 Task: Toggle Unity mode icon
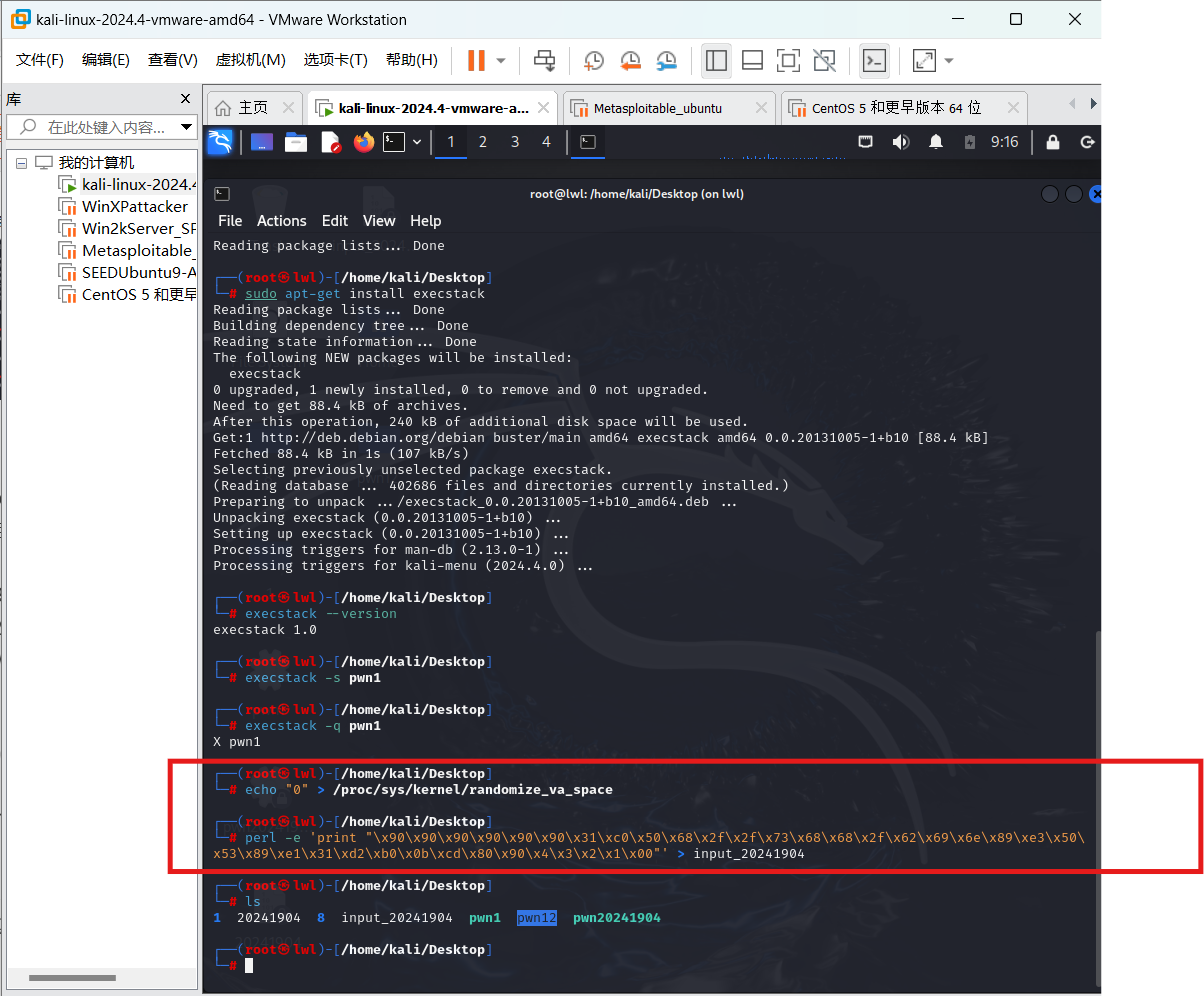pos(824,60)
